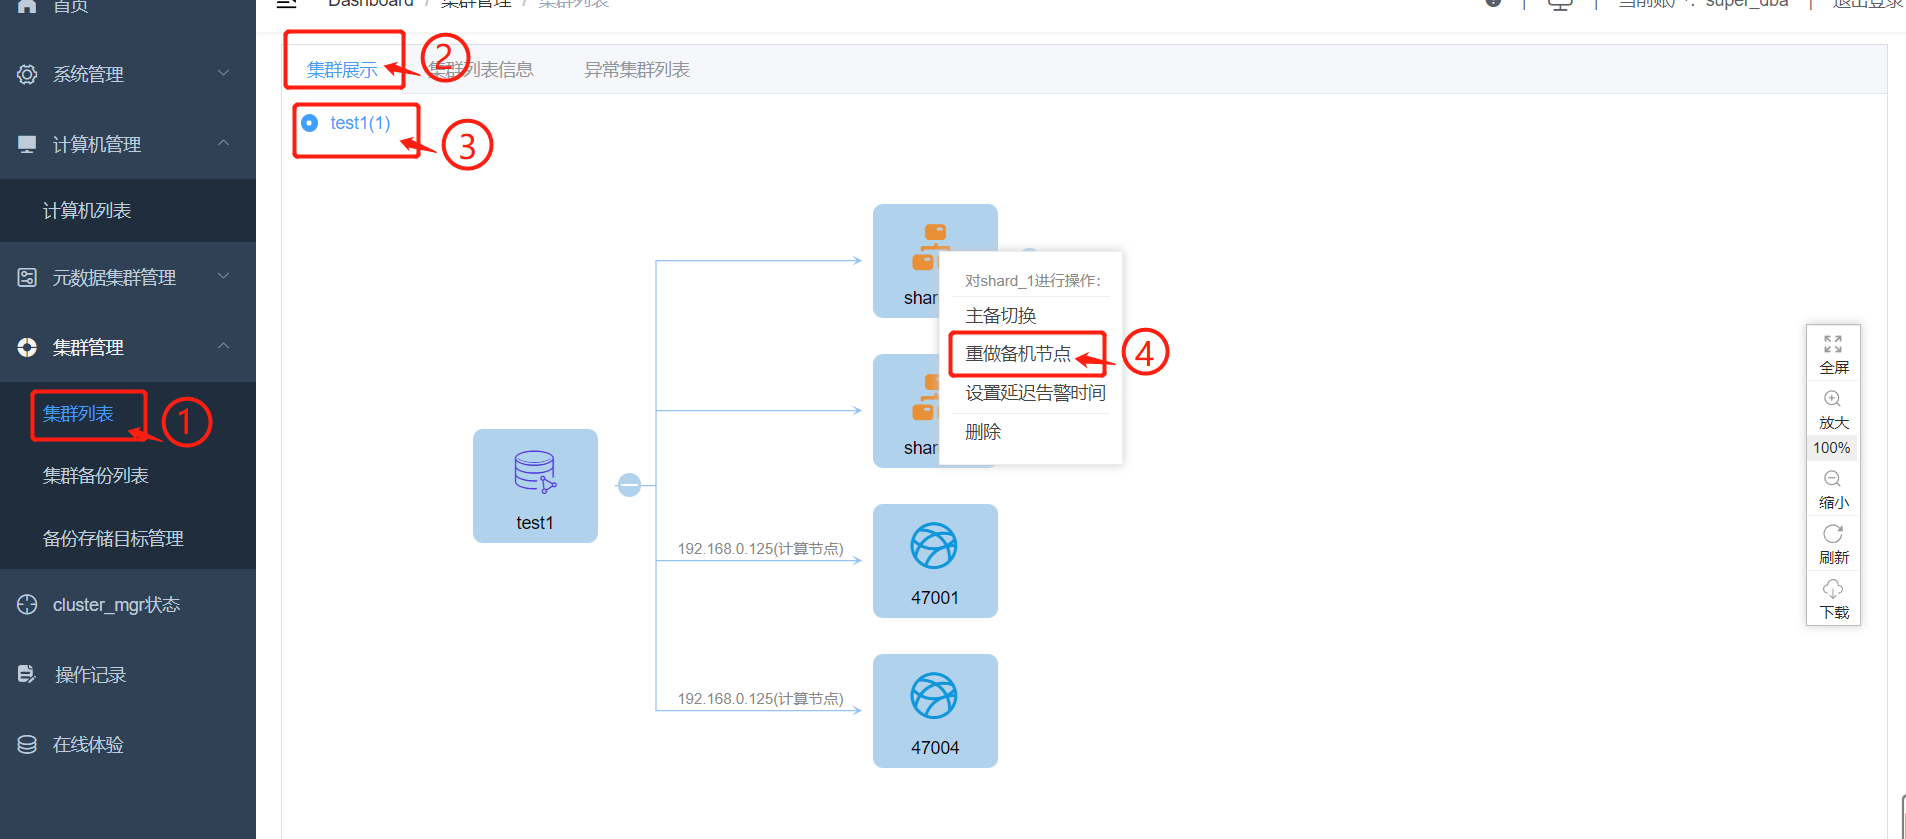Click the 删除 option in the context menu
The width and height of the screenshot is (1906, 839).
tap(983, 432)
